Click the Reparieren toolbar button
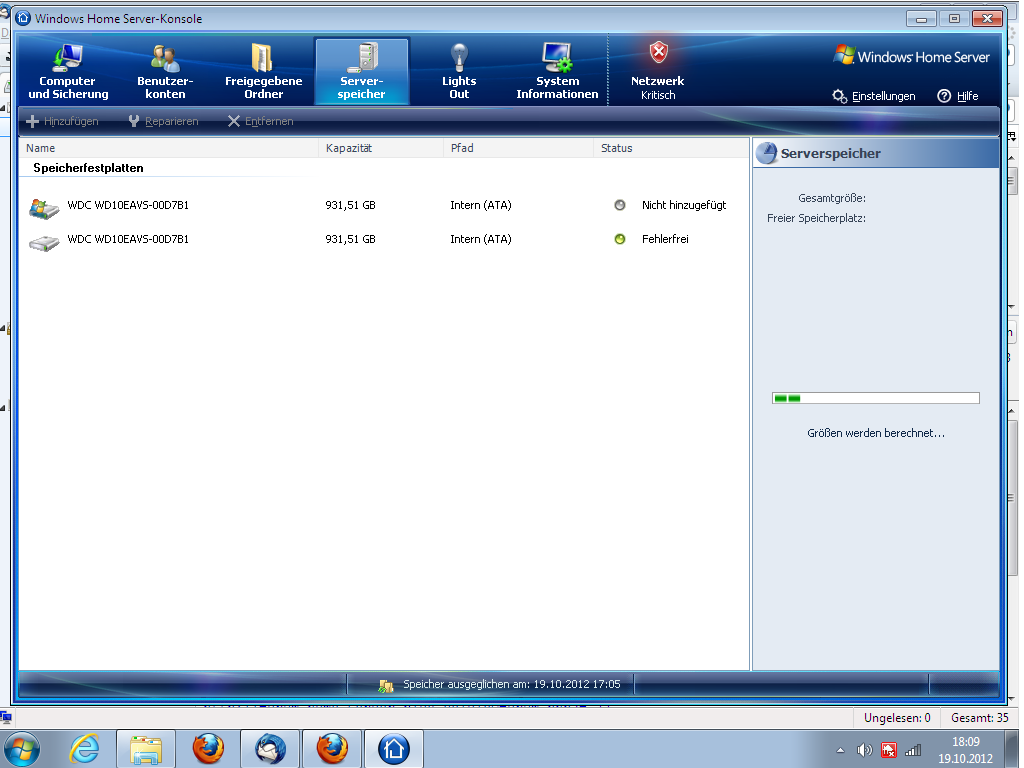Viewport: 1024px width, 768px height. (163, 121)
